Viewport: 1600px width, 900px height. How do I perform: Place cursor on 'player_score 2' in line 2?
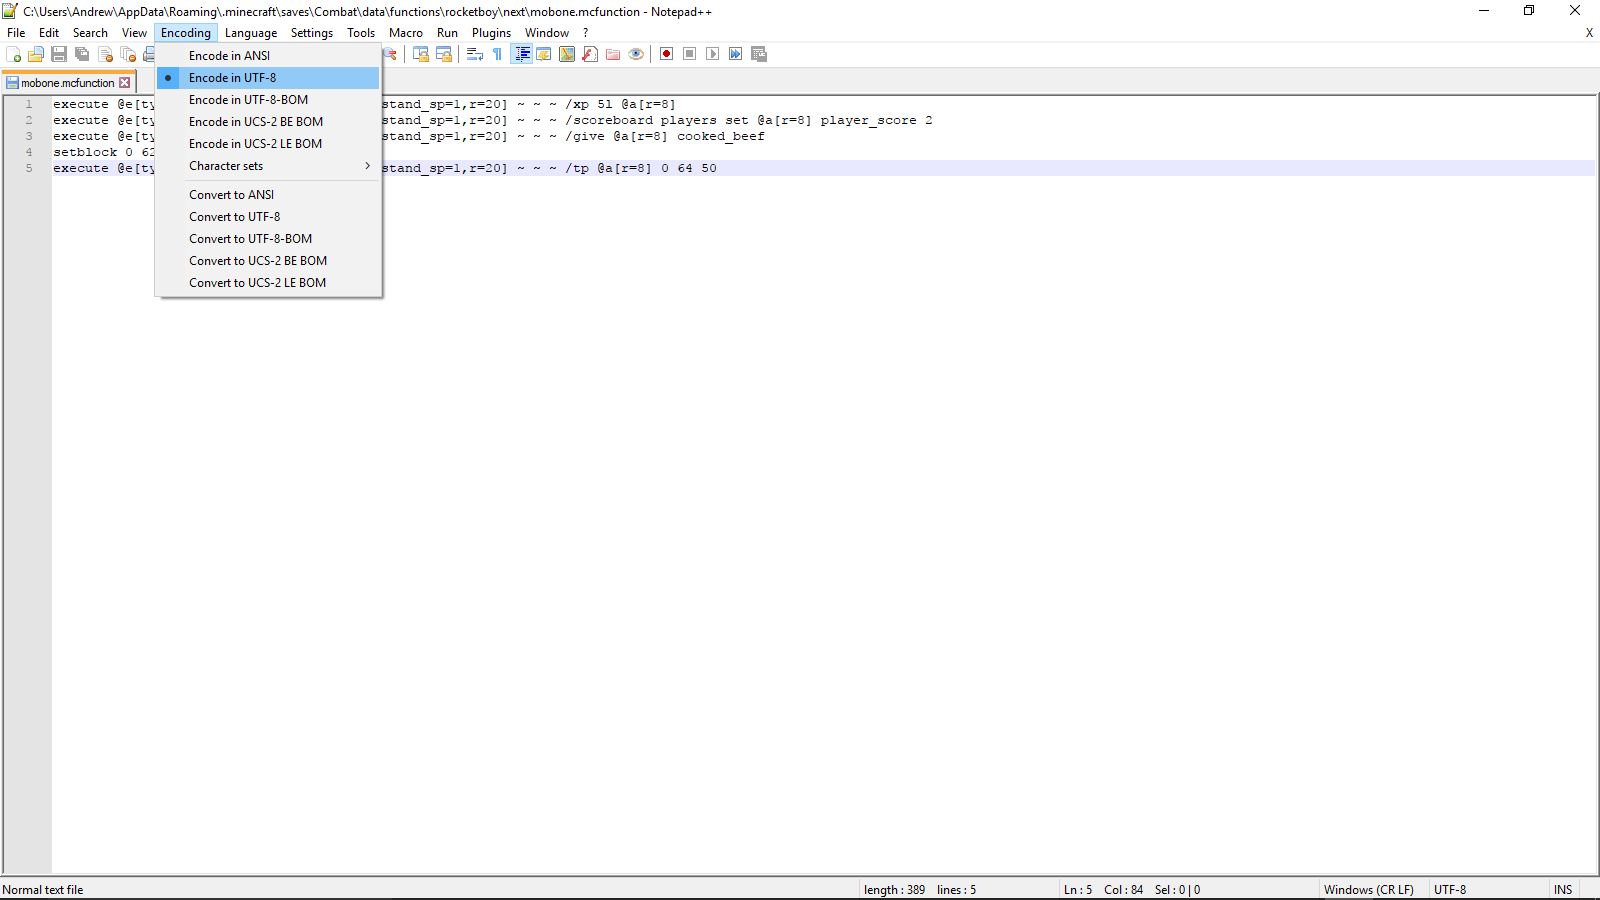coord(876,120)
